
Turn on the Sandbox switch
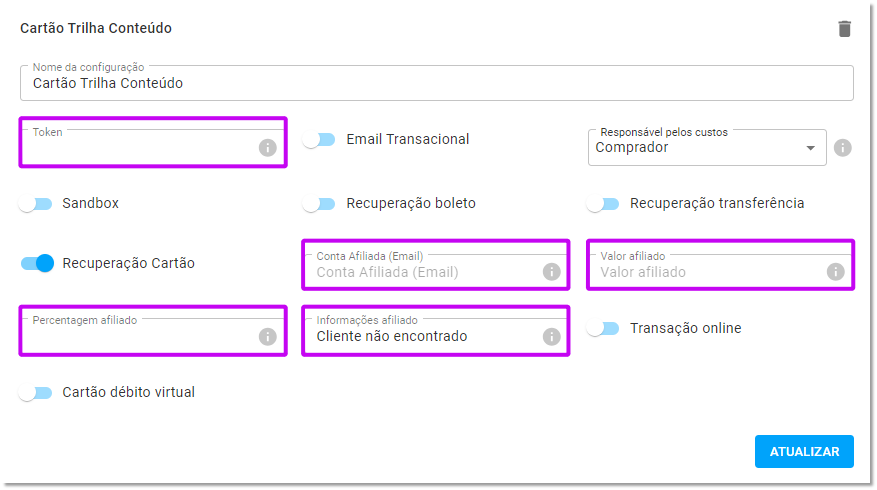point(35,203)
